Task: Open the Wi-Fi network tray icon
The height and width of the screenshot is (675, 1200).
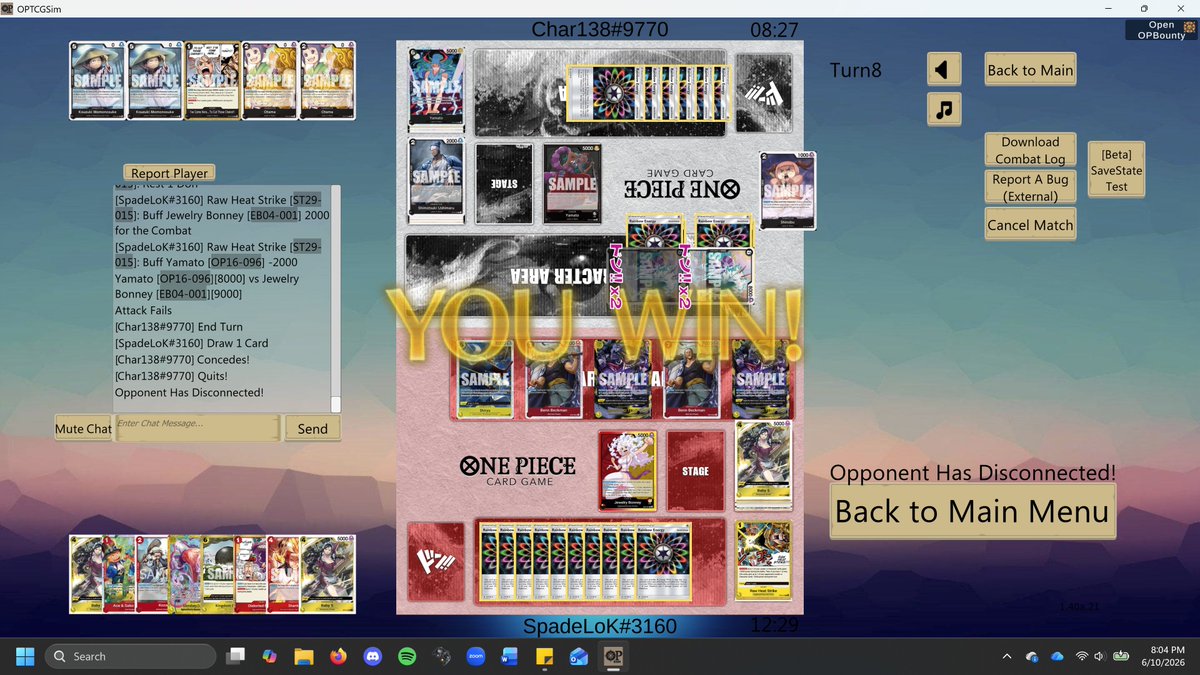Action: [x=1081, y=656]
